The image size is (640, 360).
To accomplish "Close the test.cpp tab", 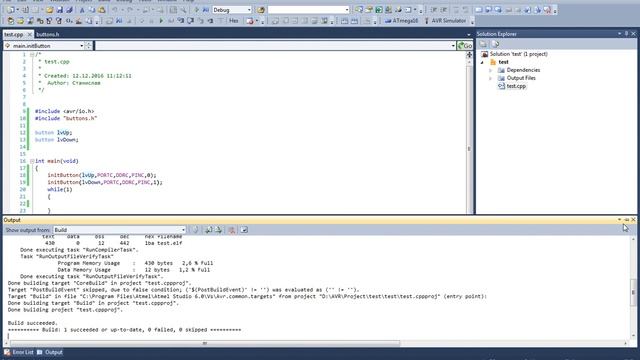I will tap(29, 34).
